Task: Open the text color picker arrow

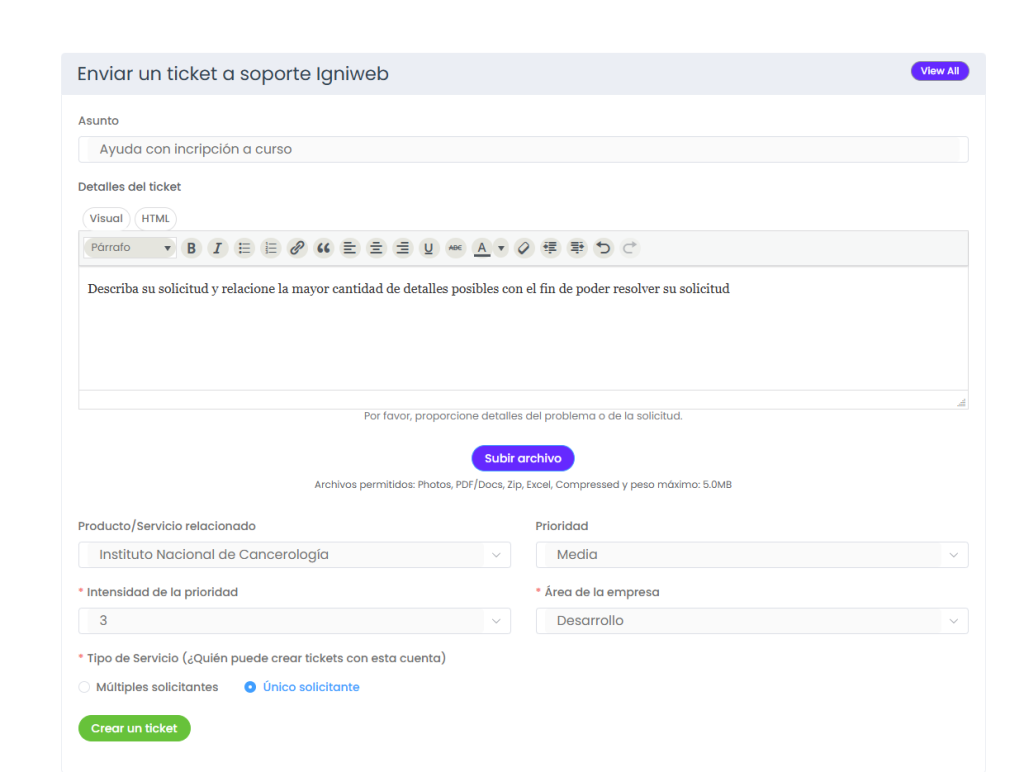Action: (501, 248)
